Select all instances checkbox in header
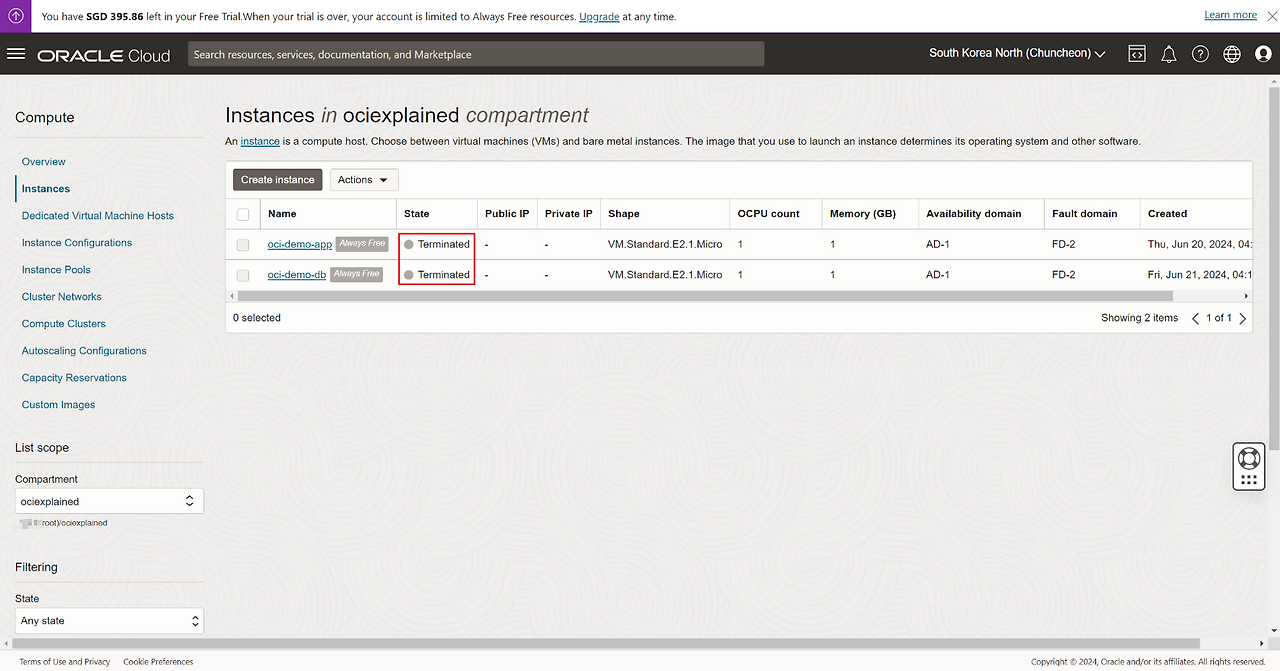Screen dimensions: 1280x671 point(243,214)
